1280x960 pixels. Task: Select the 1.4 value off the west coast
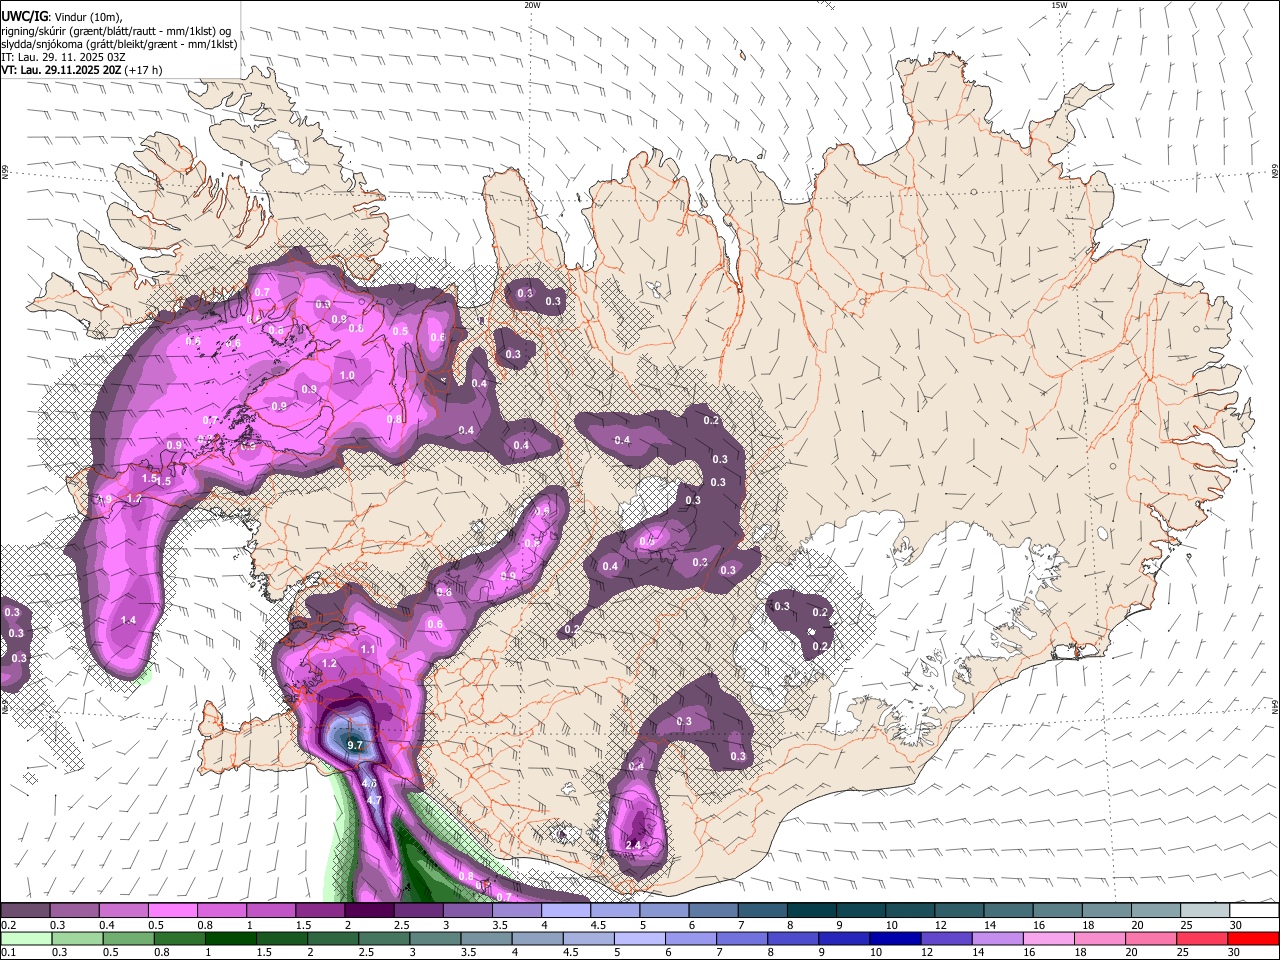[x=128, y=620]
